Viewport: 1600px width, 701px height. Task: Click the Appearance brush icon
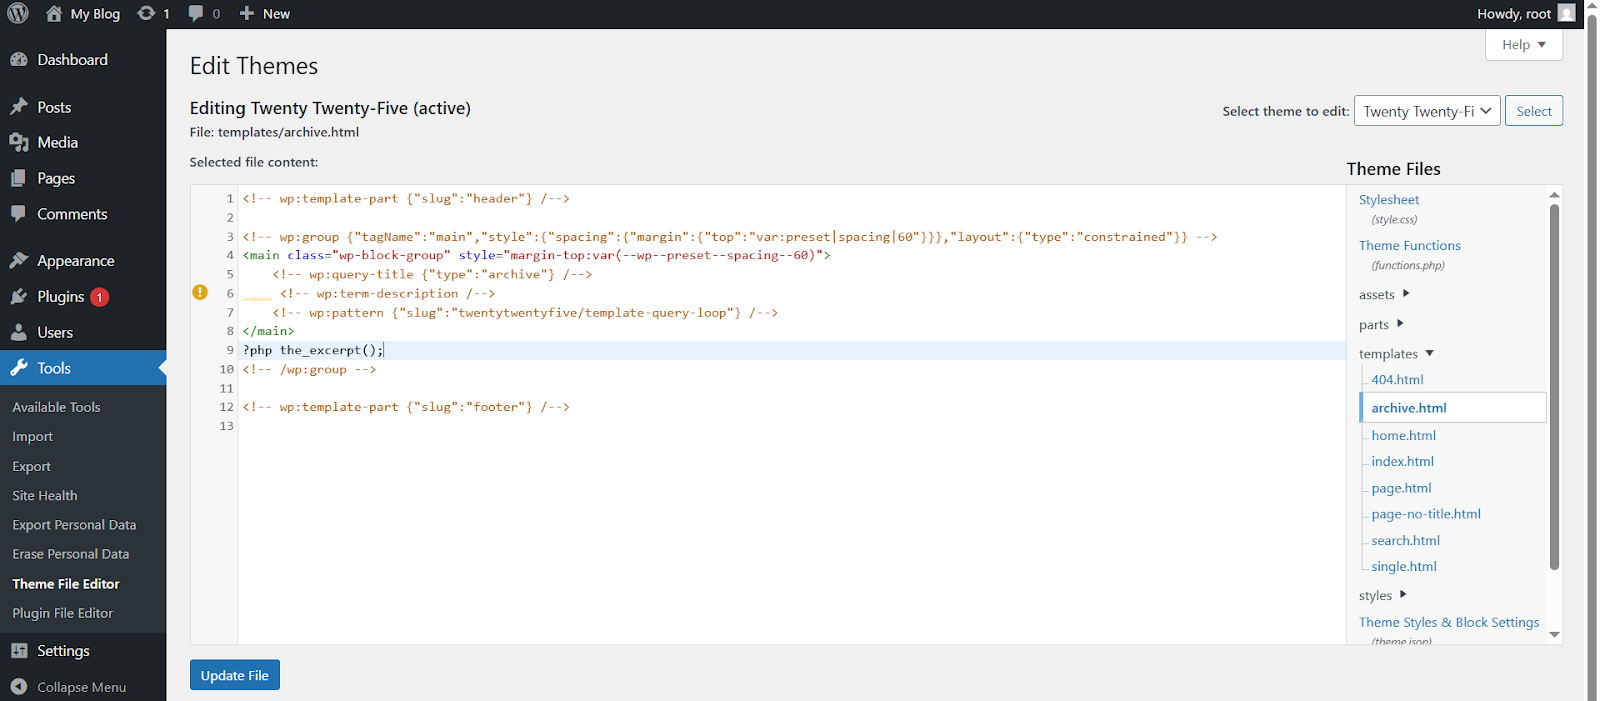(x=19, y=261)
